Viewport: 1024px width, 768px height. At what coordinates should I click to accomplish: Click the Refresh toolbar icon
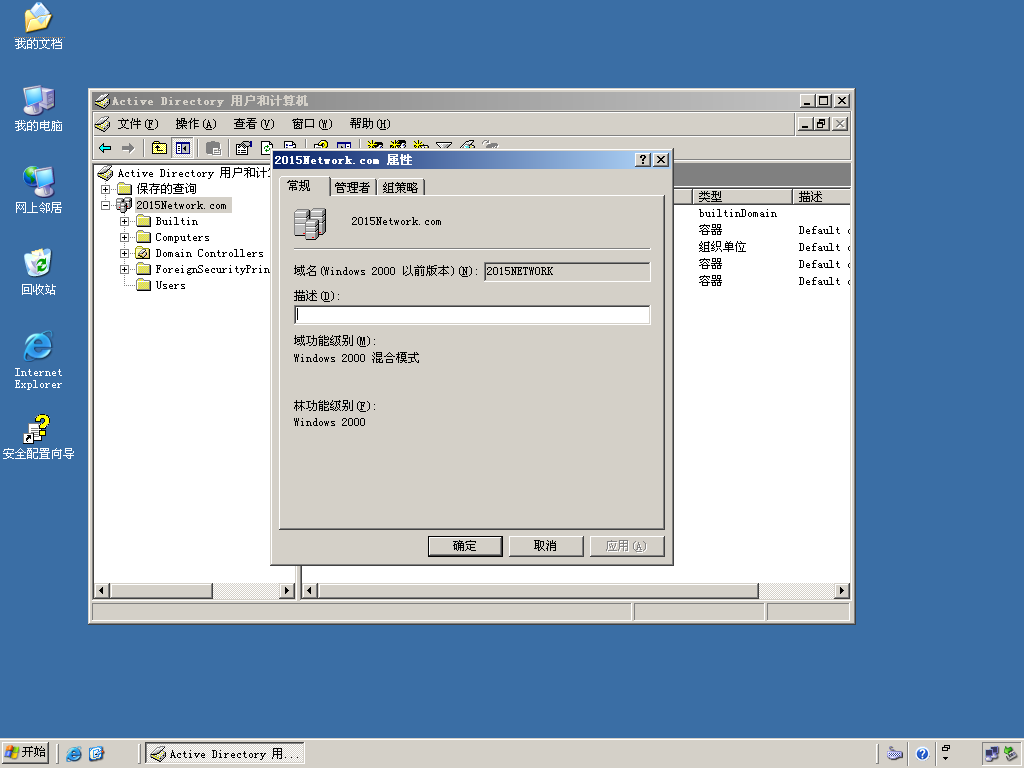tap(266, 148)
